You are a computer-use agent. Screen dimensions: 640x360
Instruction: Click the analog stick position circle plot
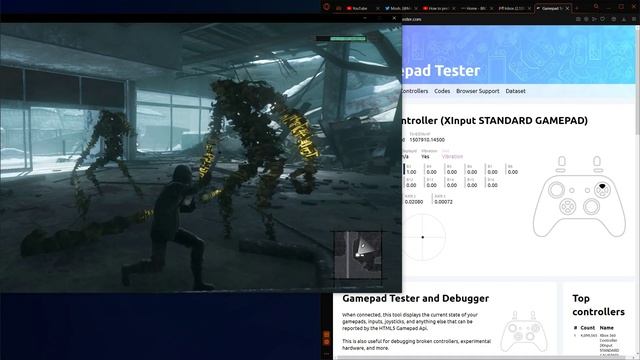pyautogui.click(x=423, y=237)
